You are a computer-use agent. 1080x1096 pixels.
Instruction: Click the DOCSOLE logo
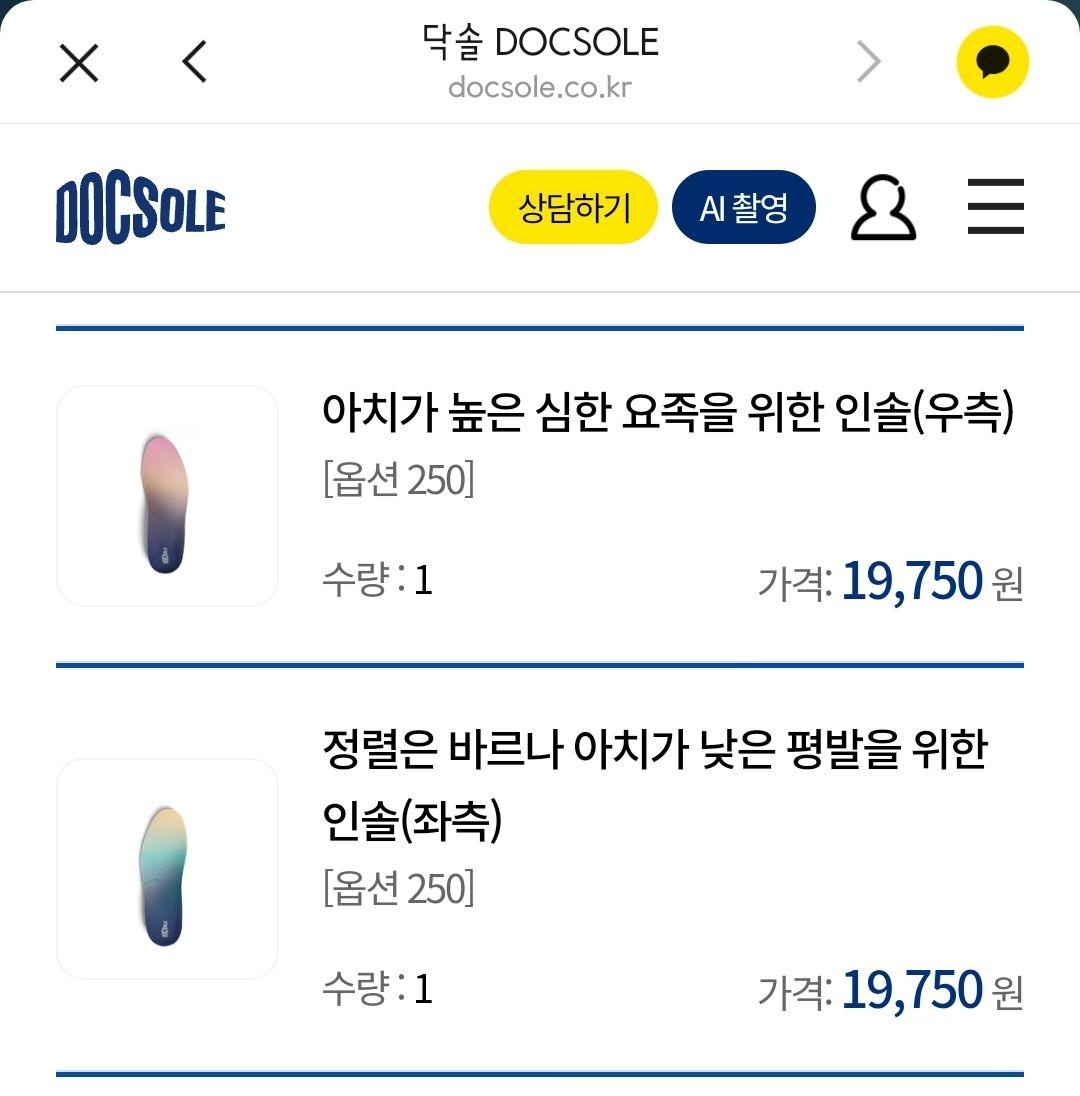point(141,208)
